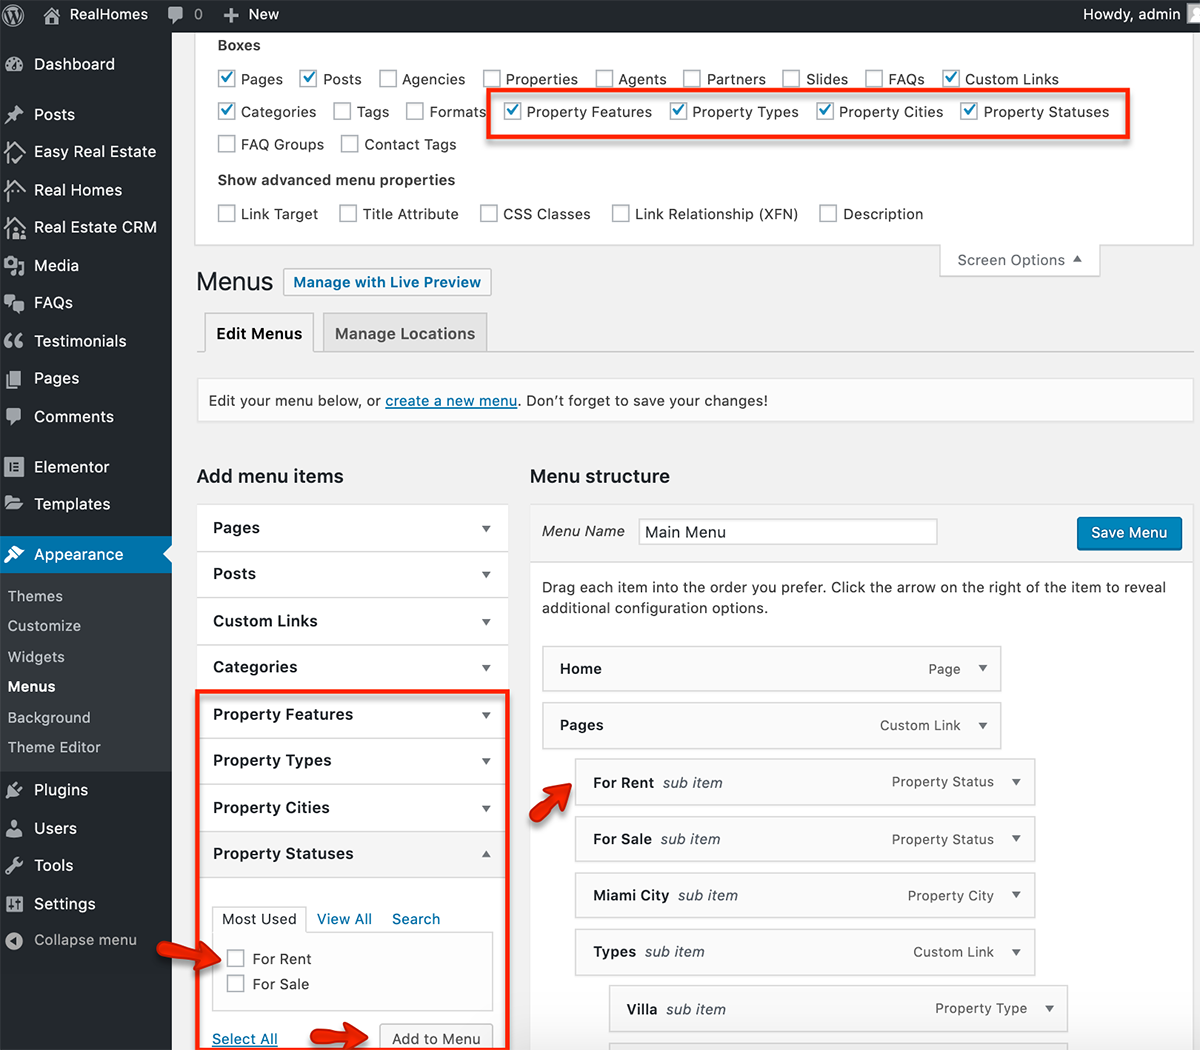Click the Add to Menu button
The height and width of the screenshot is (1050, 1200).
[436, 1038]
